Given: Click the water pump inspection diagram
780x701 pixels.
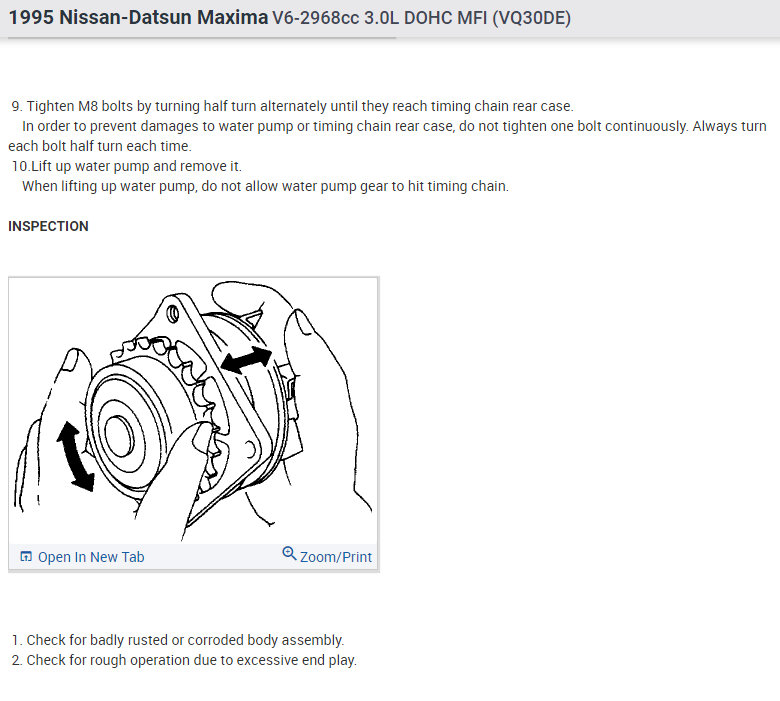Looking at the screenshot, I should coord(193,412).
